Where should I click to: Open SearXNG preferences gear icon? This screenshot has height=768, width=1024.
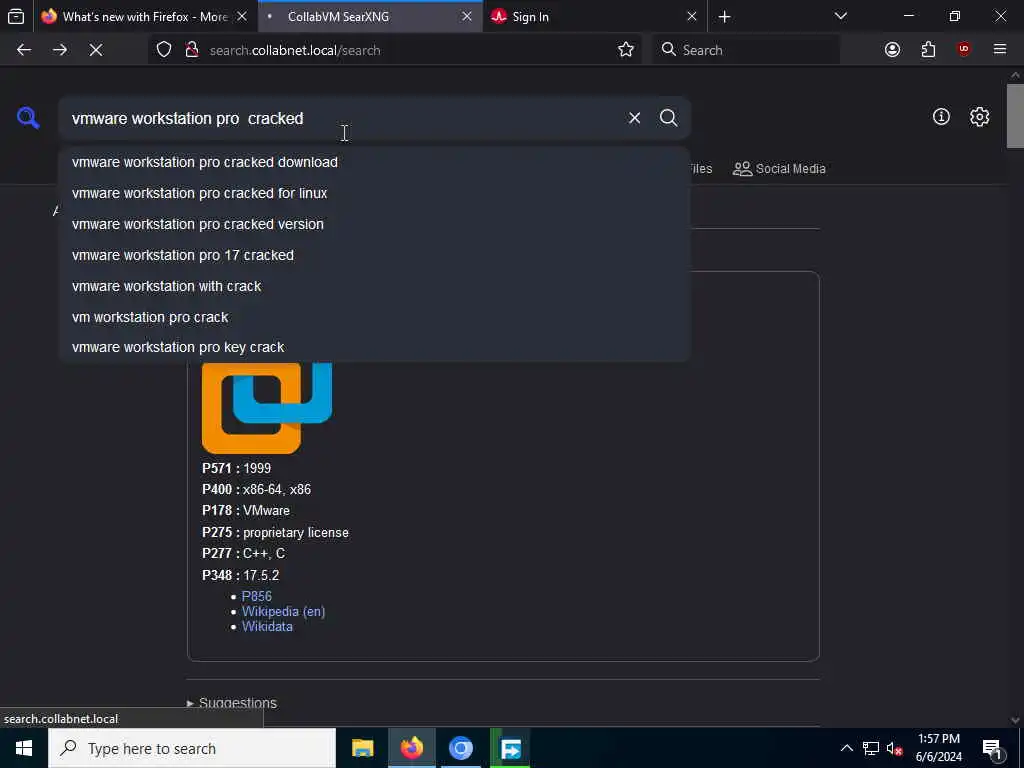click(979, 117)
